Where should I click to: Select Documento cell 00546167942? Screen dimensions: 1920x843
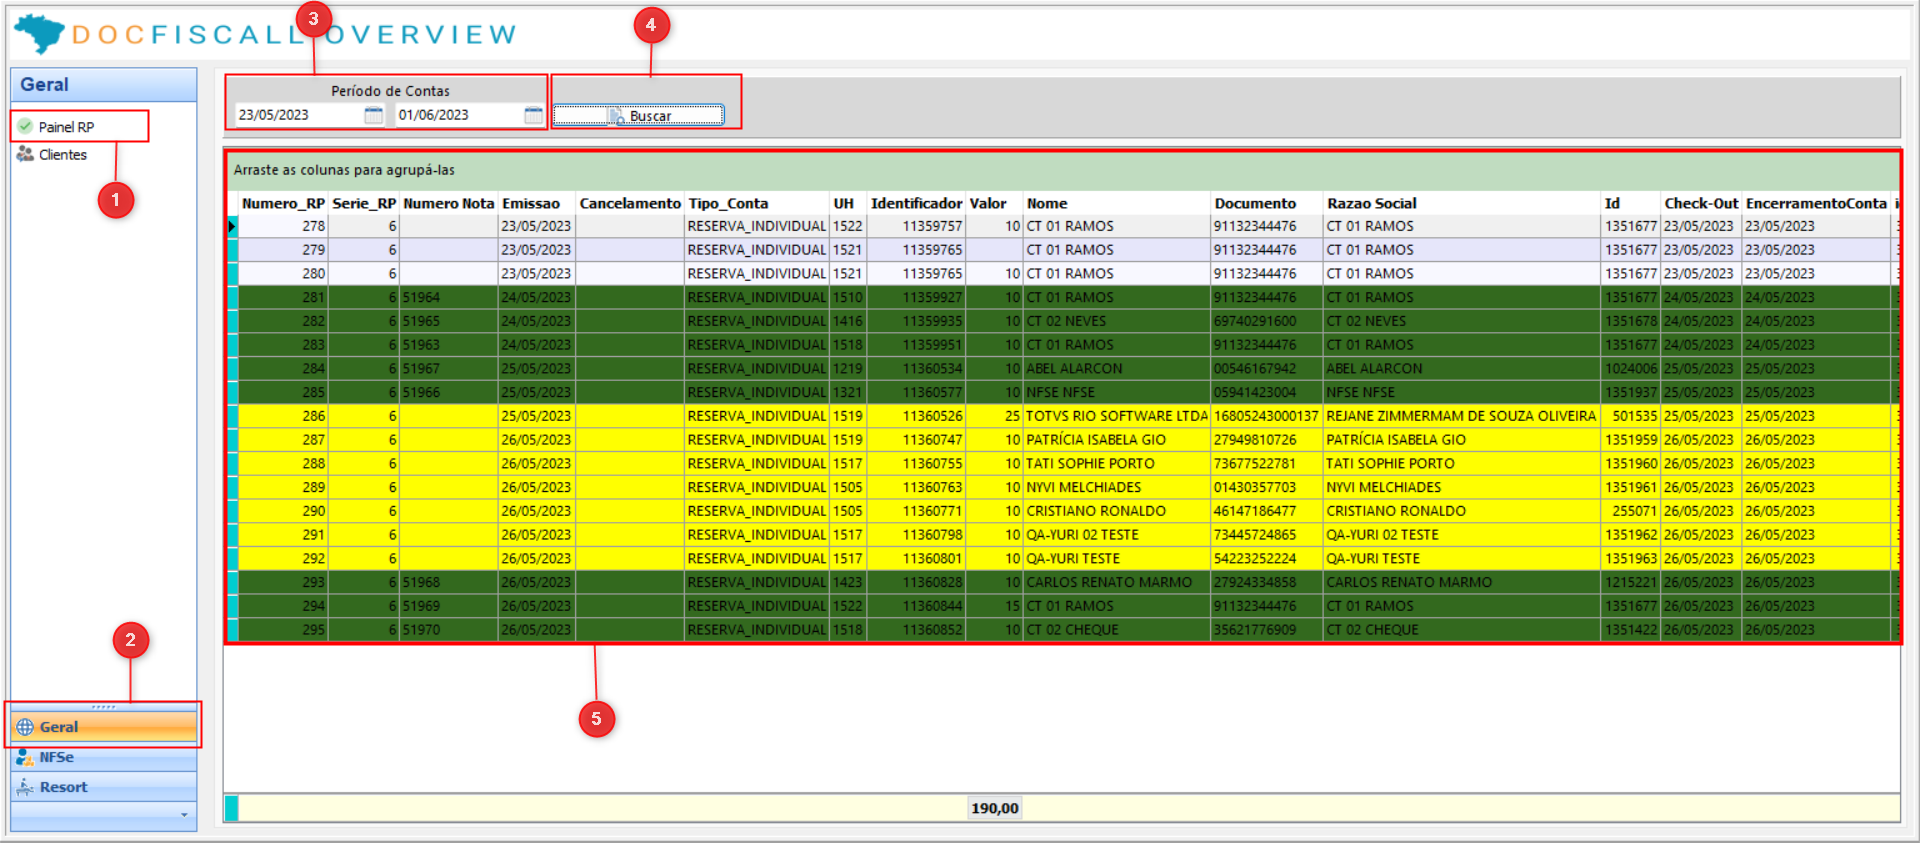click(x=1267, y=369)
